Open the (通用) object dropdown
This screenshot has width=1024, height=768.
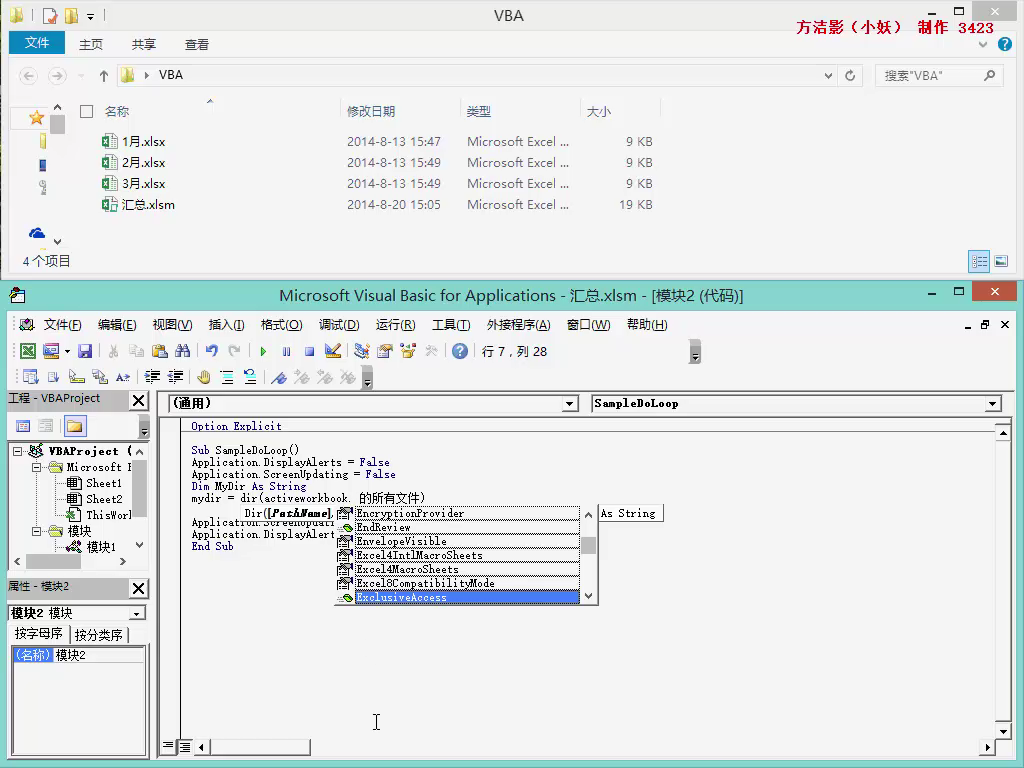tap(569, 404)
